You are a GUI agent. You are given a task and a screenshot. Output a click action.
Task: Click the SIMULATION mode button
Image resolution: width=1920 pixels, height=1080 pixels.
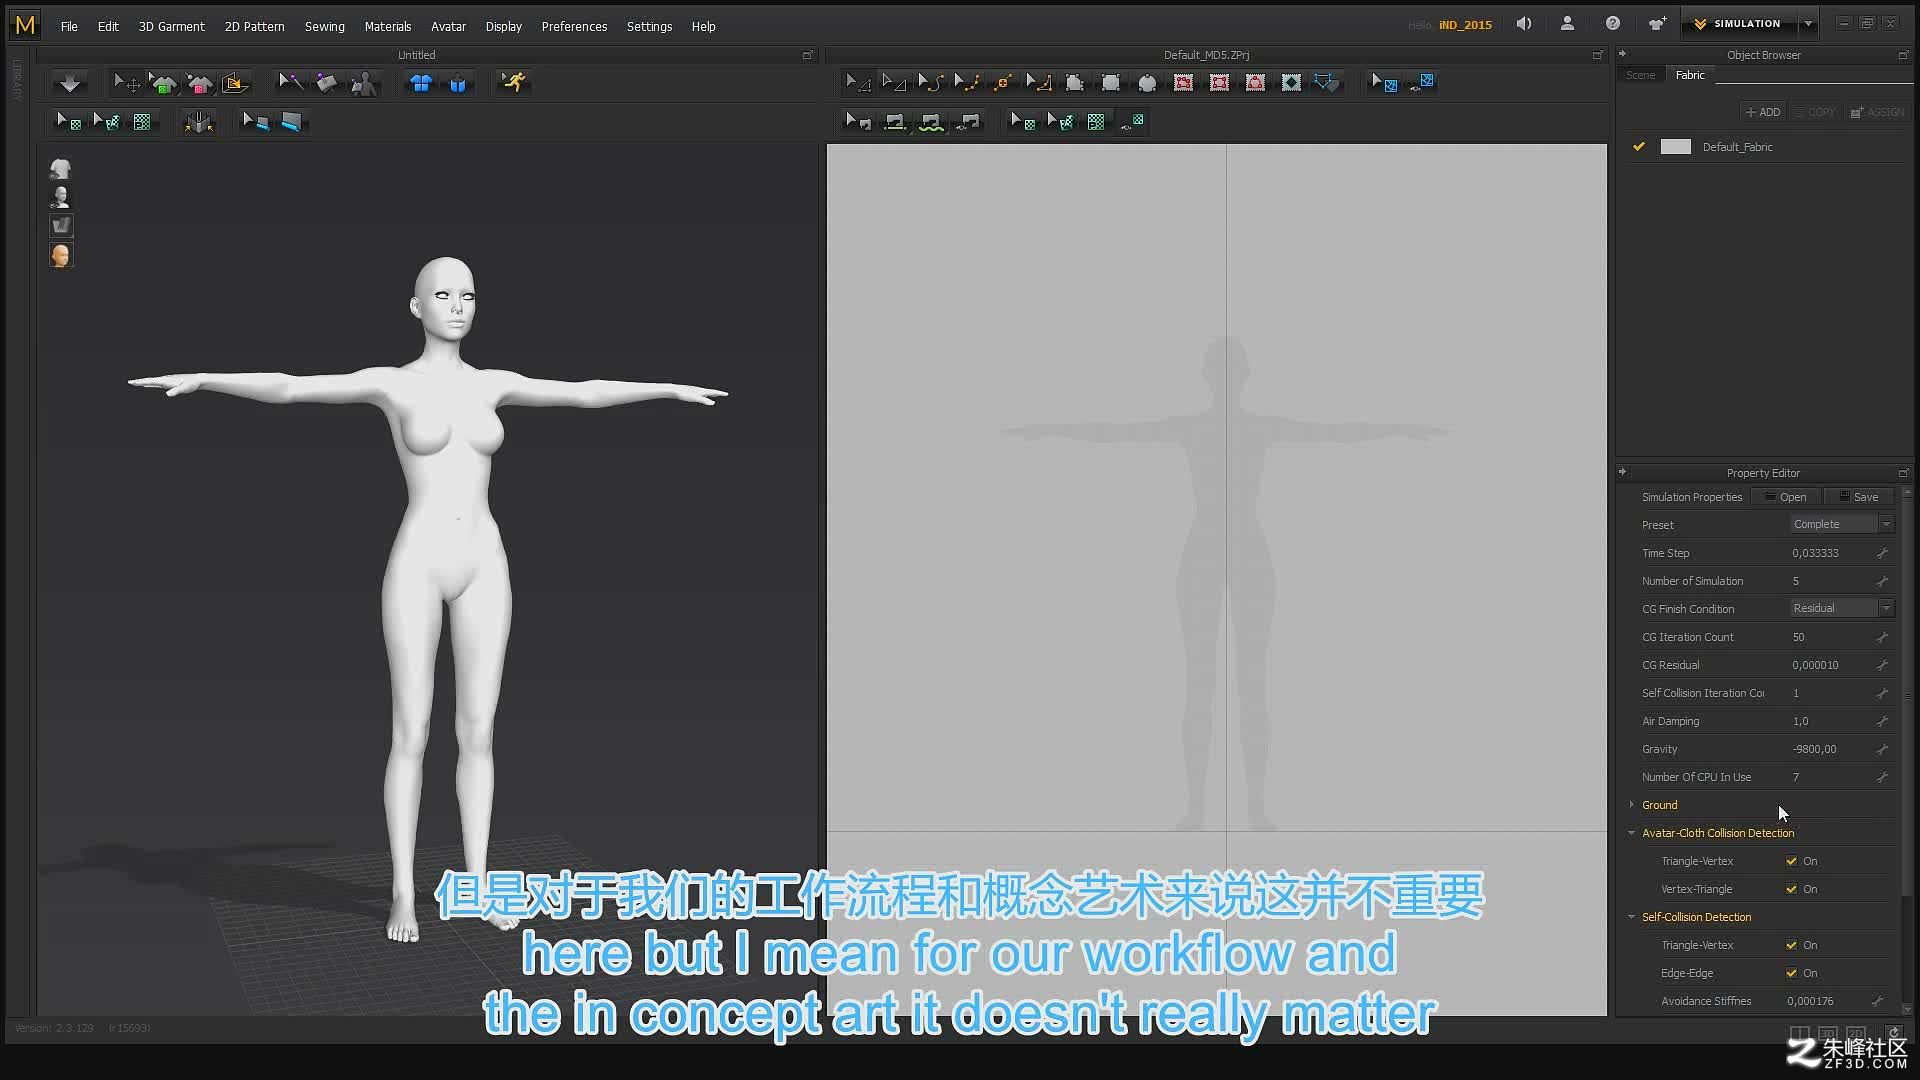1738,24
